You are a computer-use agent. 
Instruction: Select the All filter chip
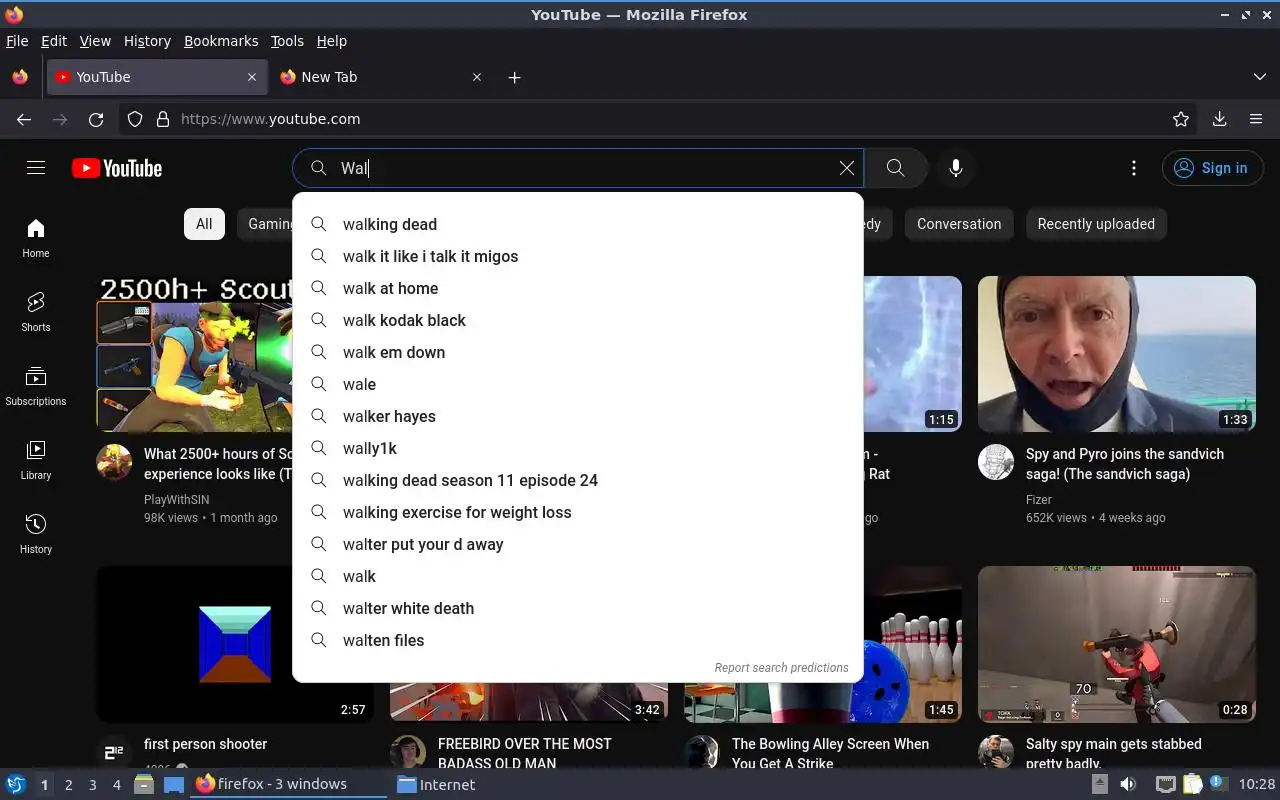(x=204, y=224)
